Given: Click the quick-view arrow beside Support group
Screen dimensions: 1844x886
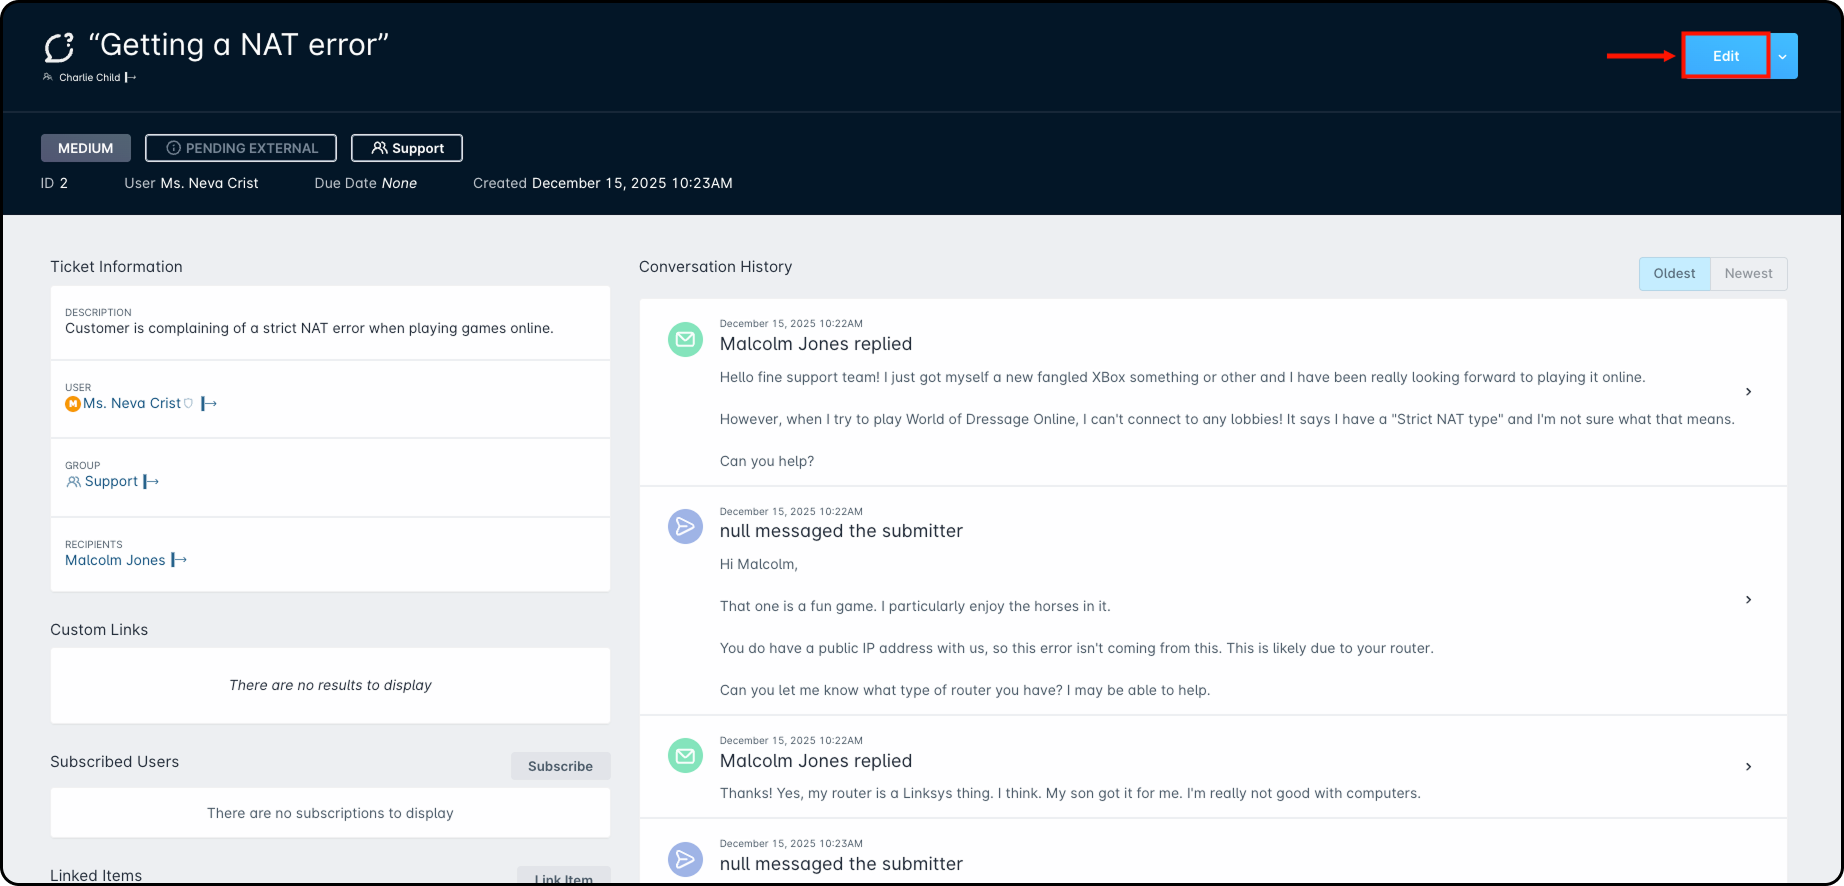Looking at the screenshot, I should click(151, 482).
